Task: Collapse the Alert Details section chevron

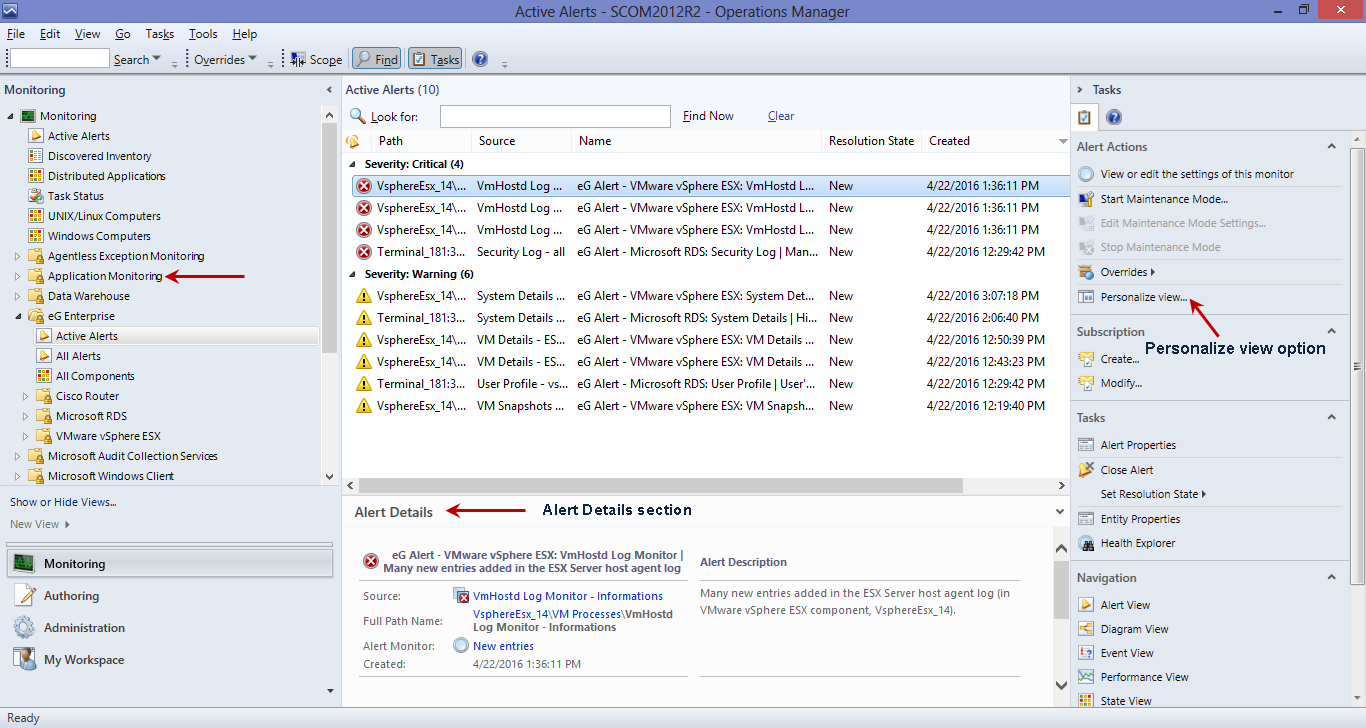Action: coord(1060,512)
